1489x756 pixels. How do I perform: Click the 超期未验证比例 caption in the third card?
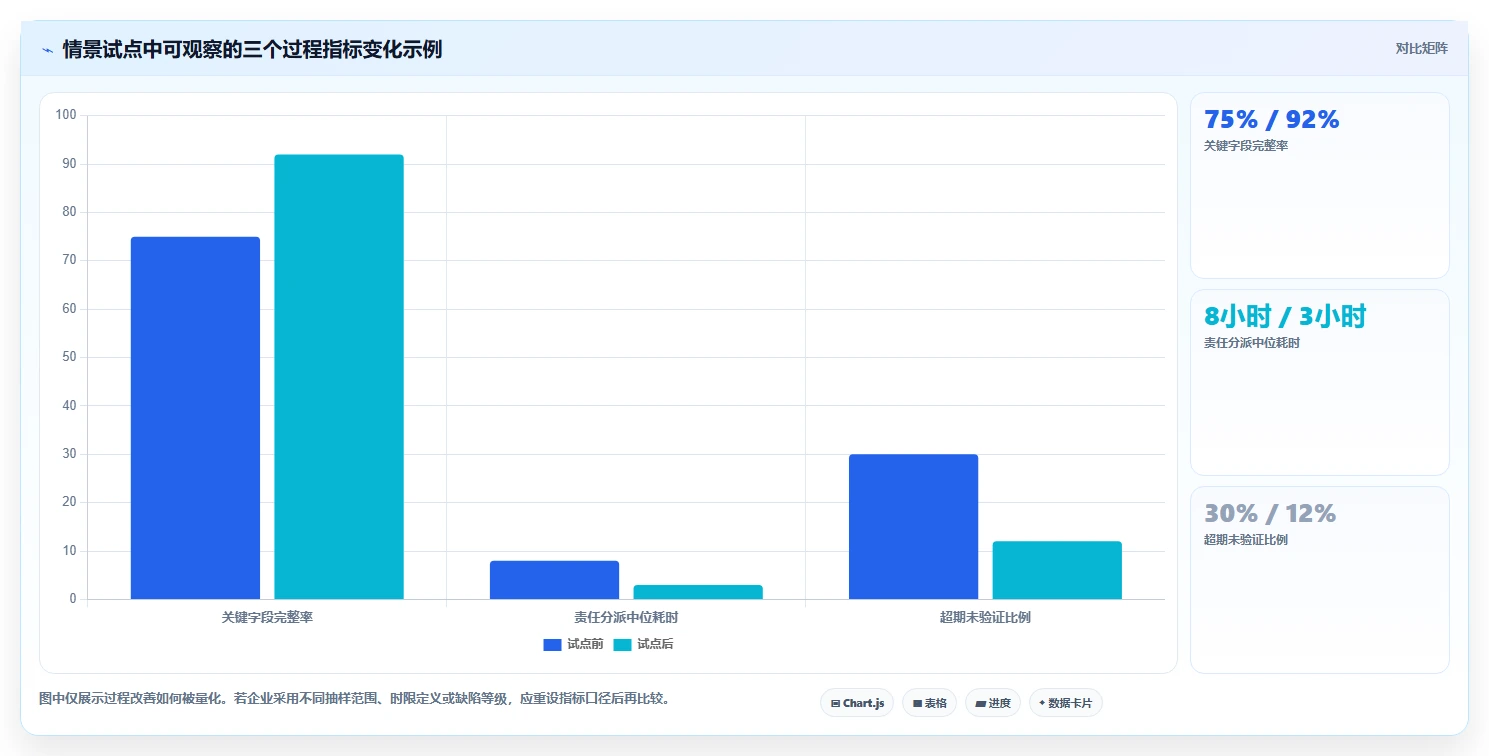click(x=1246, y=540)
